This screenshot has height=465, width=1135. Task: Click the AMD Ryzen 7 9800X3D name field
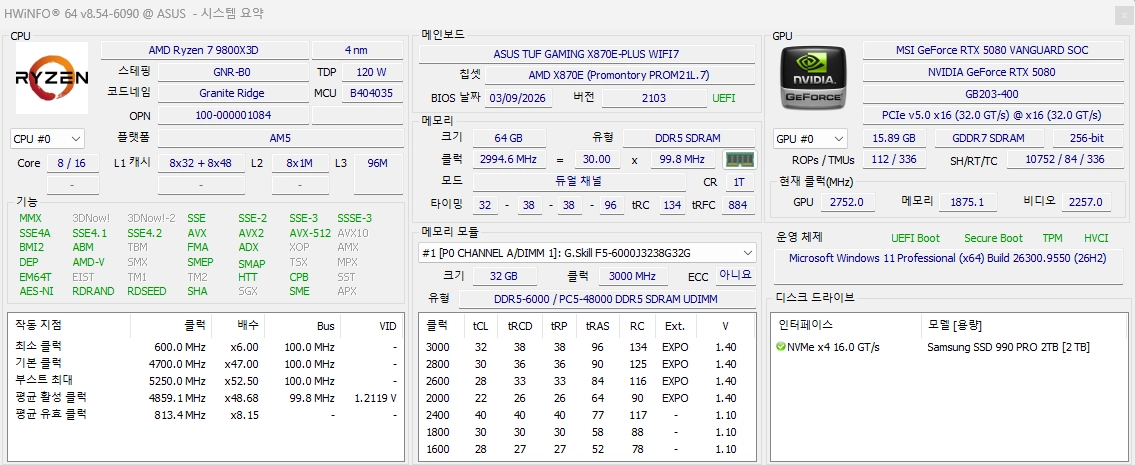203,50
